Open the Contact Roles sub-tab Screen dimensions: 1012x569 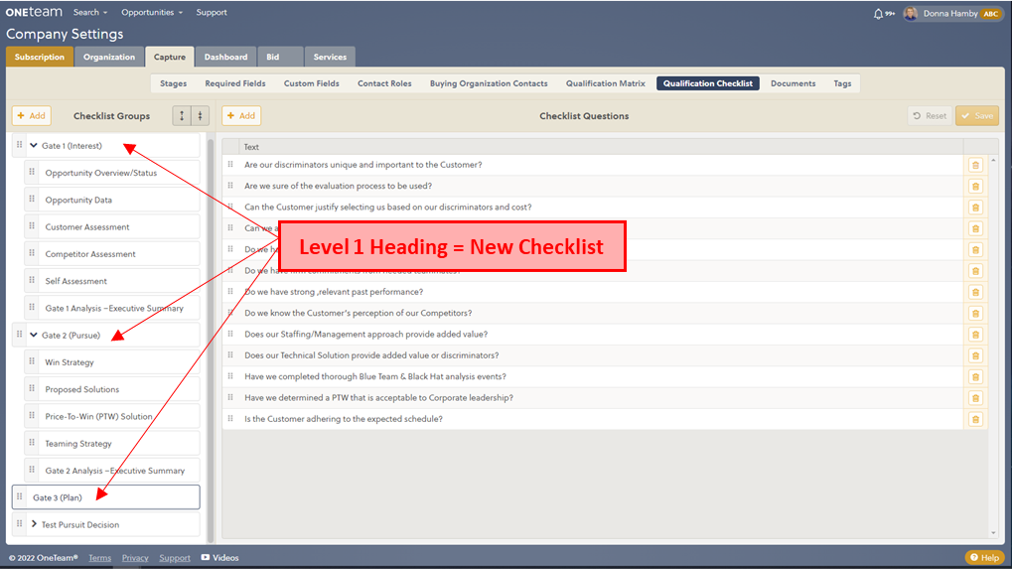[385, 83]
